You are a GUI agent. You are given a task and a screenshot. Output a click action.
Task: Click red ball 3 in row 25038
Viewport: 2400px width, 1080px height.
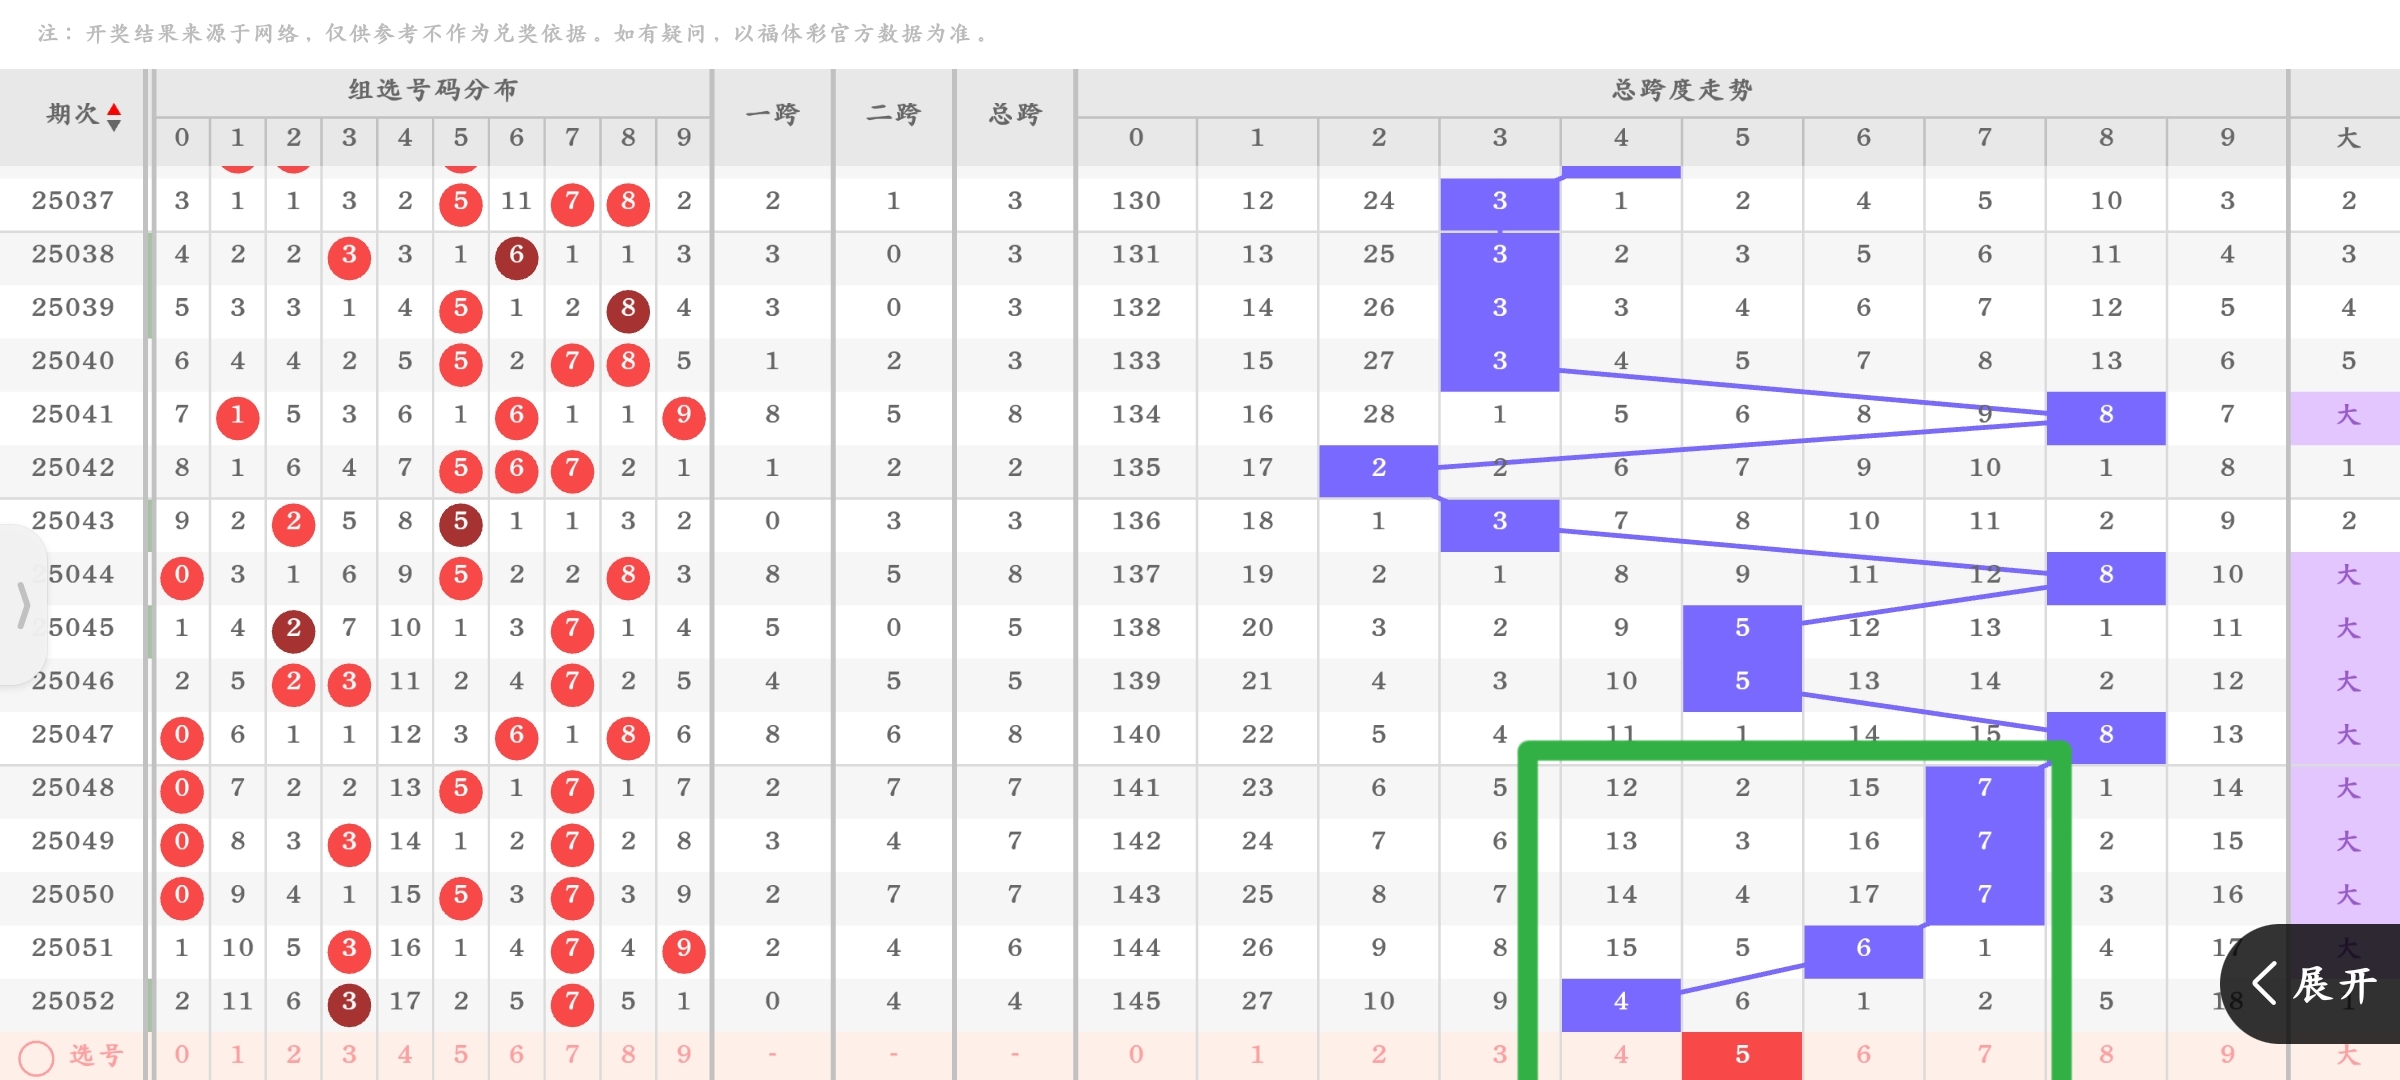[349, 257]
